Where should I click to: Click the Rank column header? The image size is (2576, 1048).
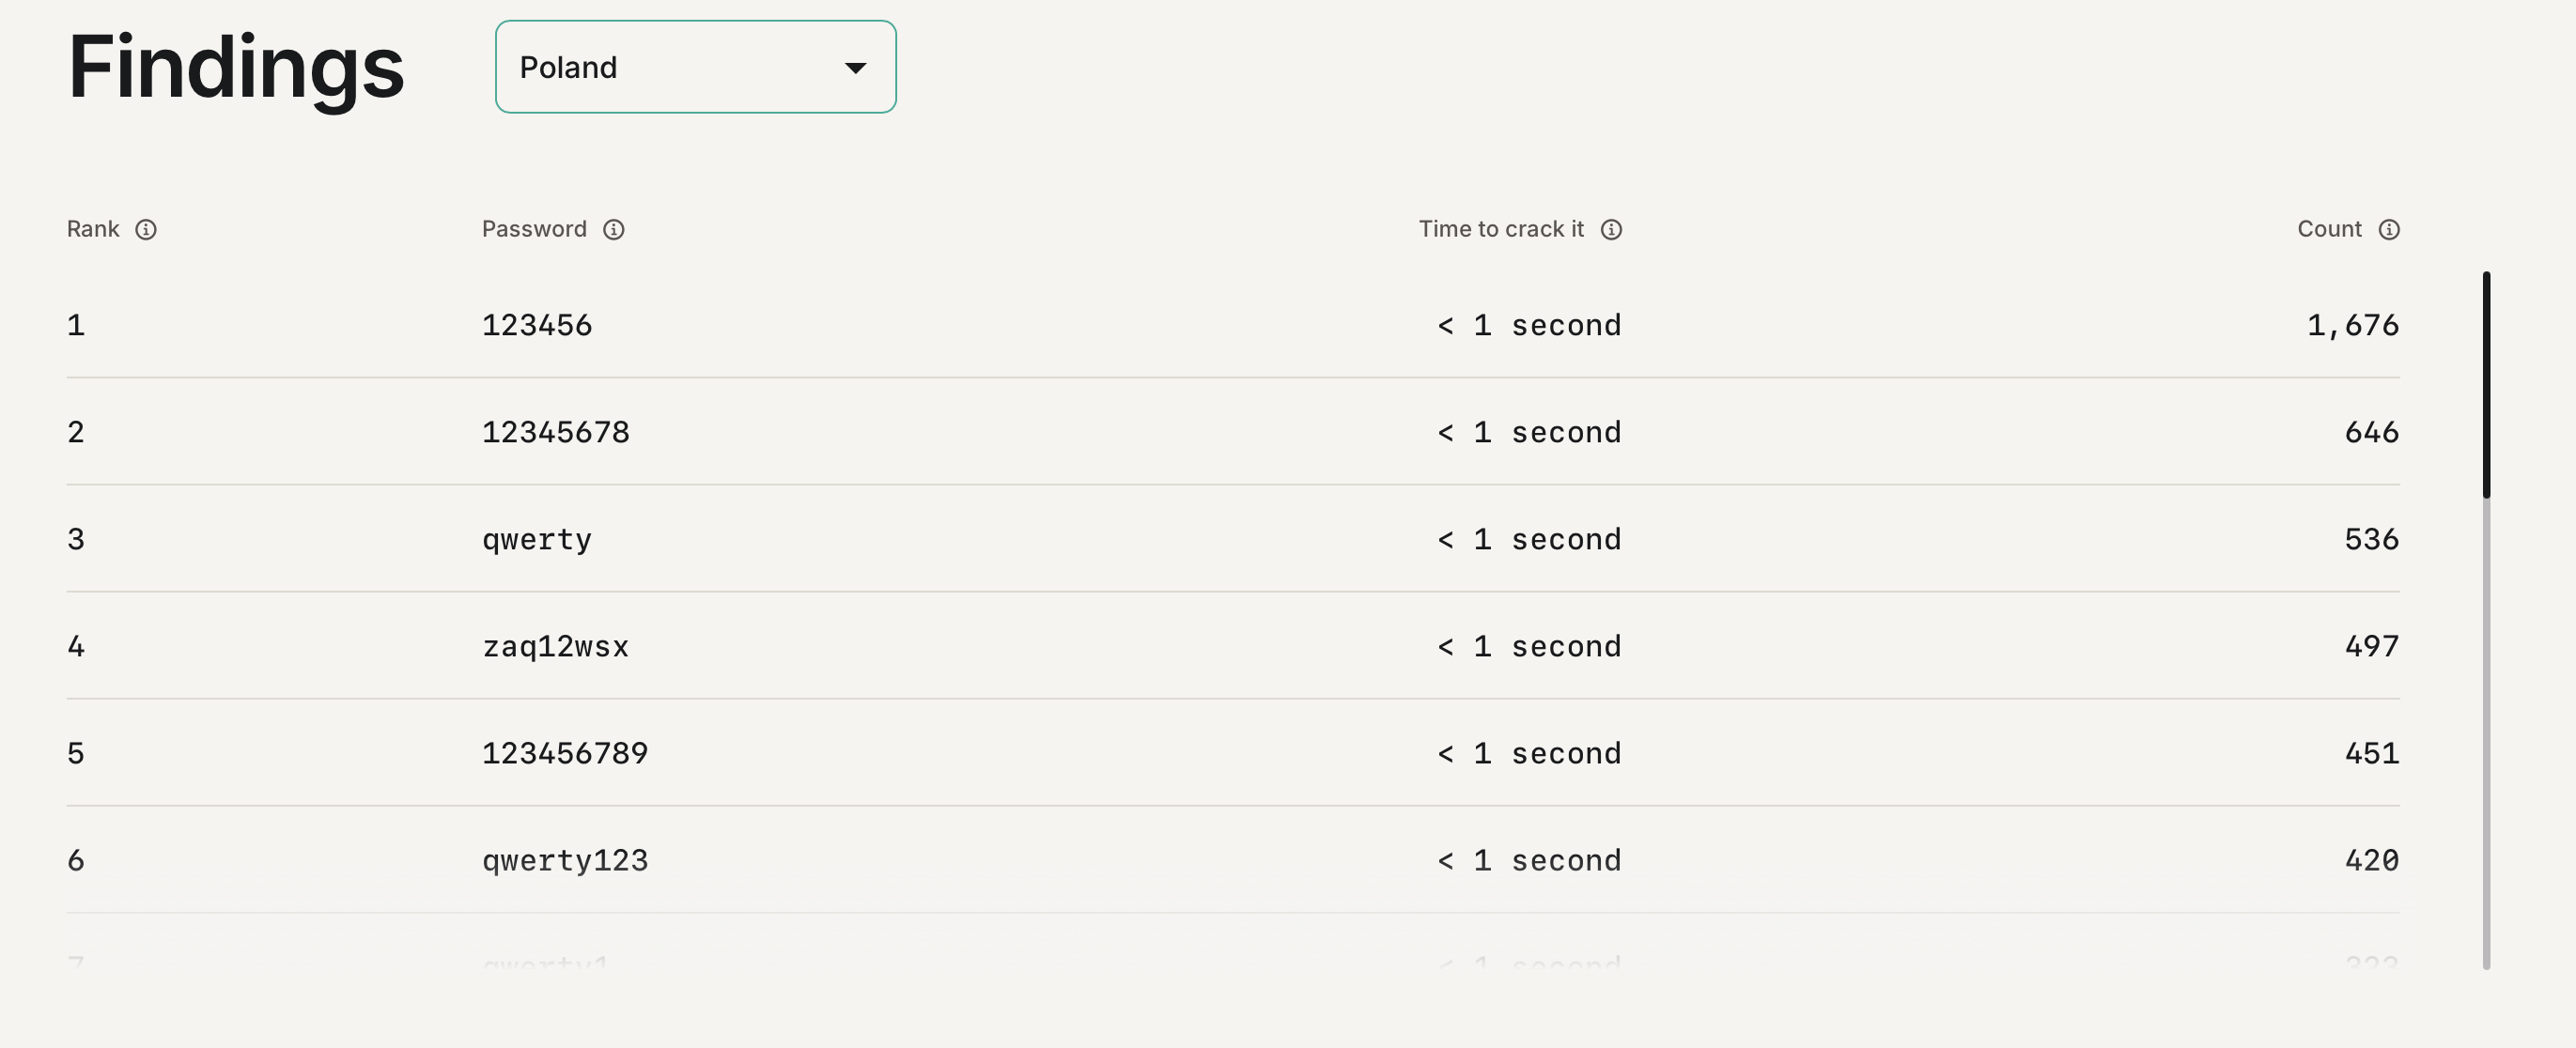pos(93,229)
